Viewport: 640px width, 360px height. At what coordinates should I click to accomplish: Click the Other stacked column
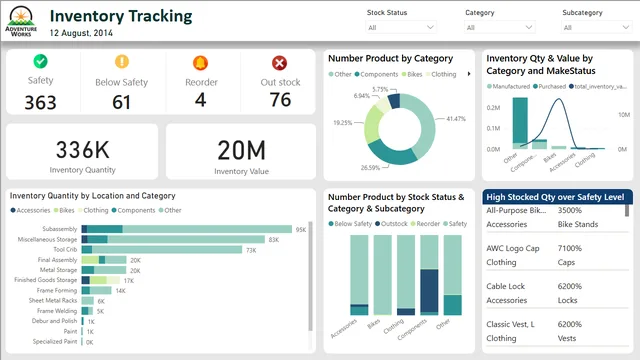click(453, 275)
